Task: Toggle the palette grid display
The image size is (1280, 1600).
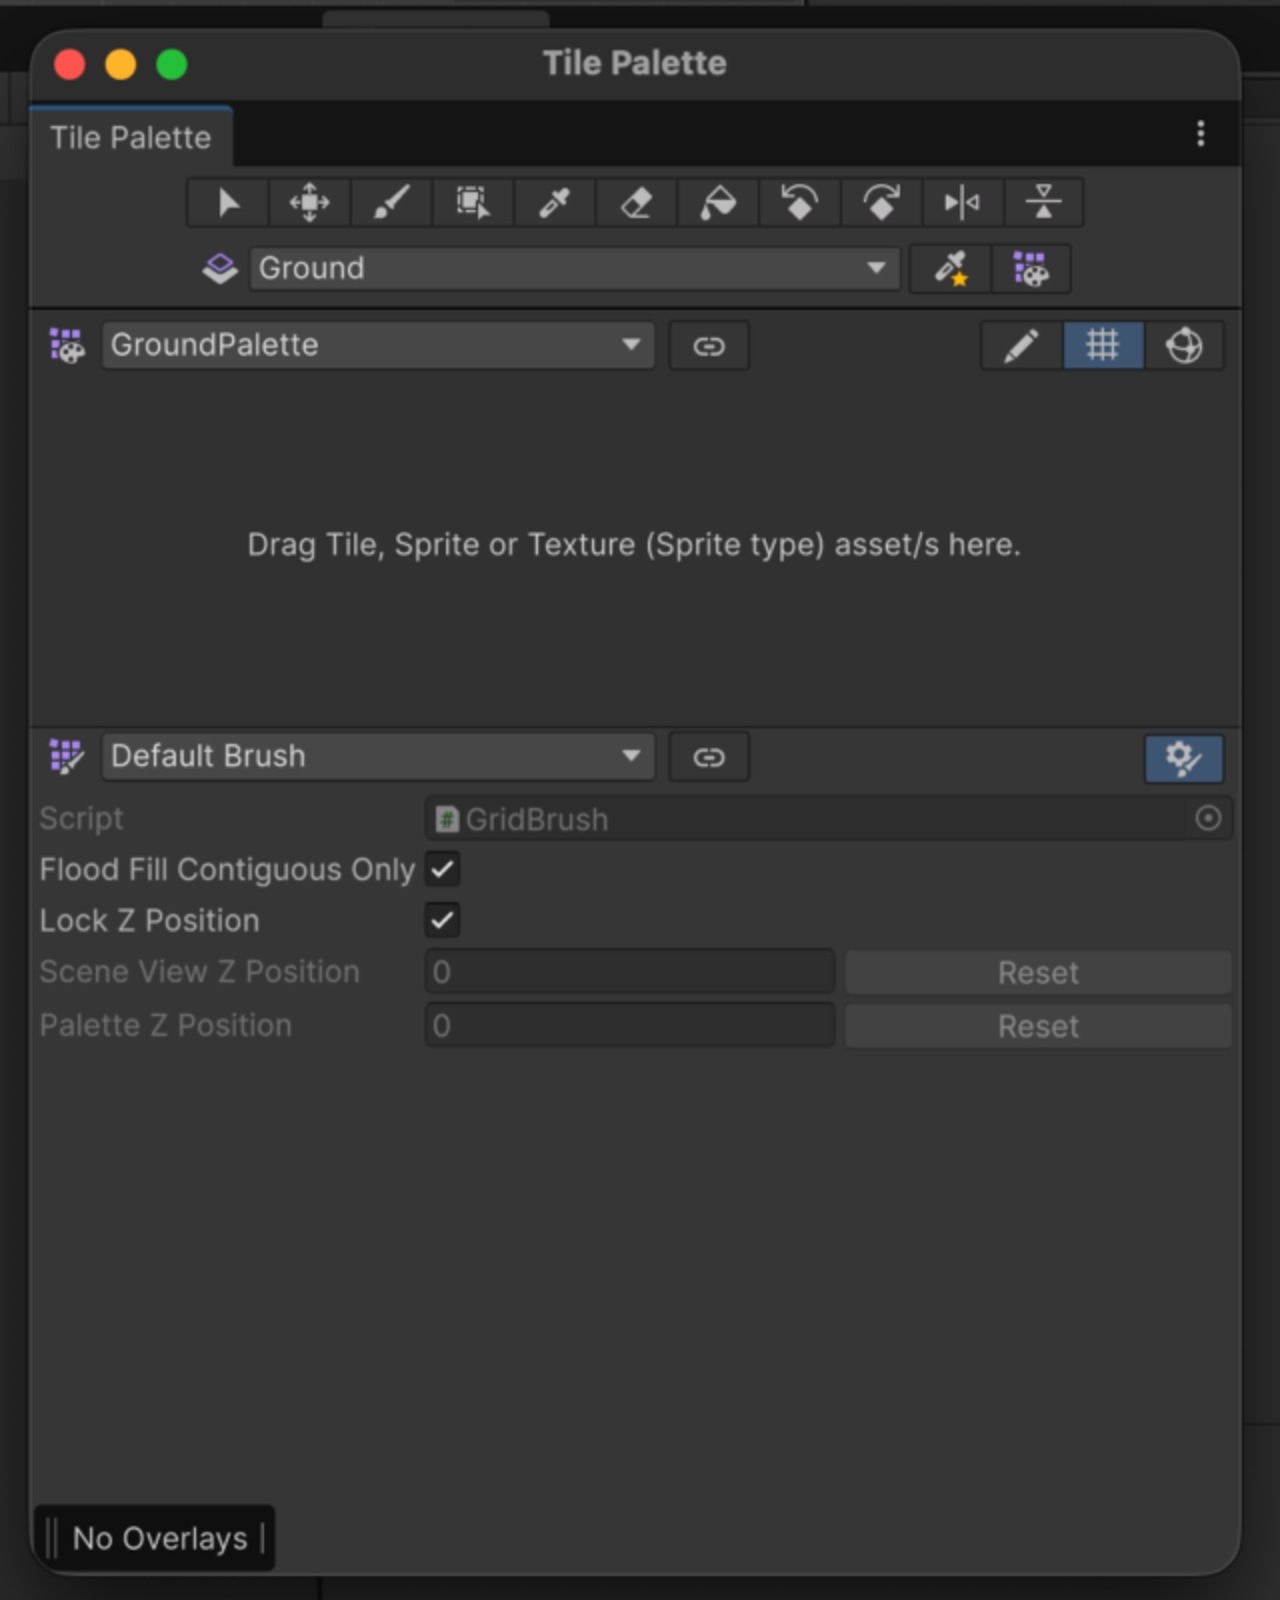Action: click(x=1103, y=346)
